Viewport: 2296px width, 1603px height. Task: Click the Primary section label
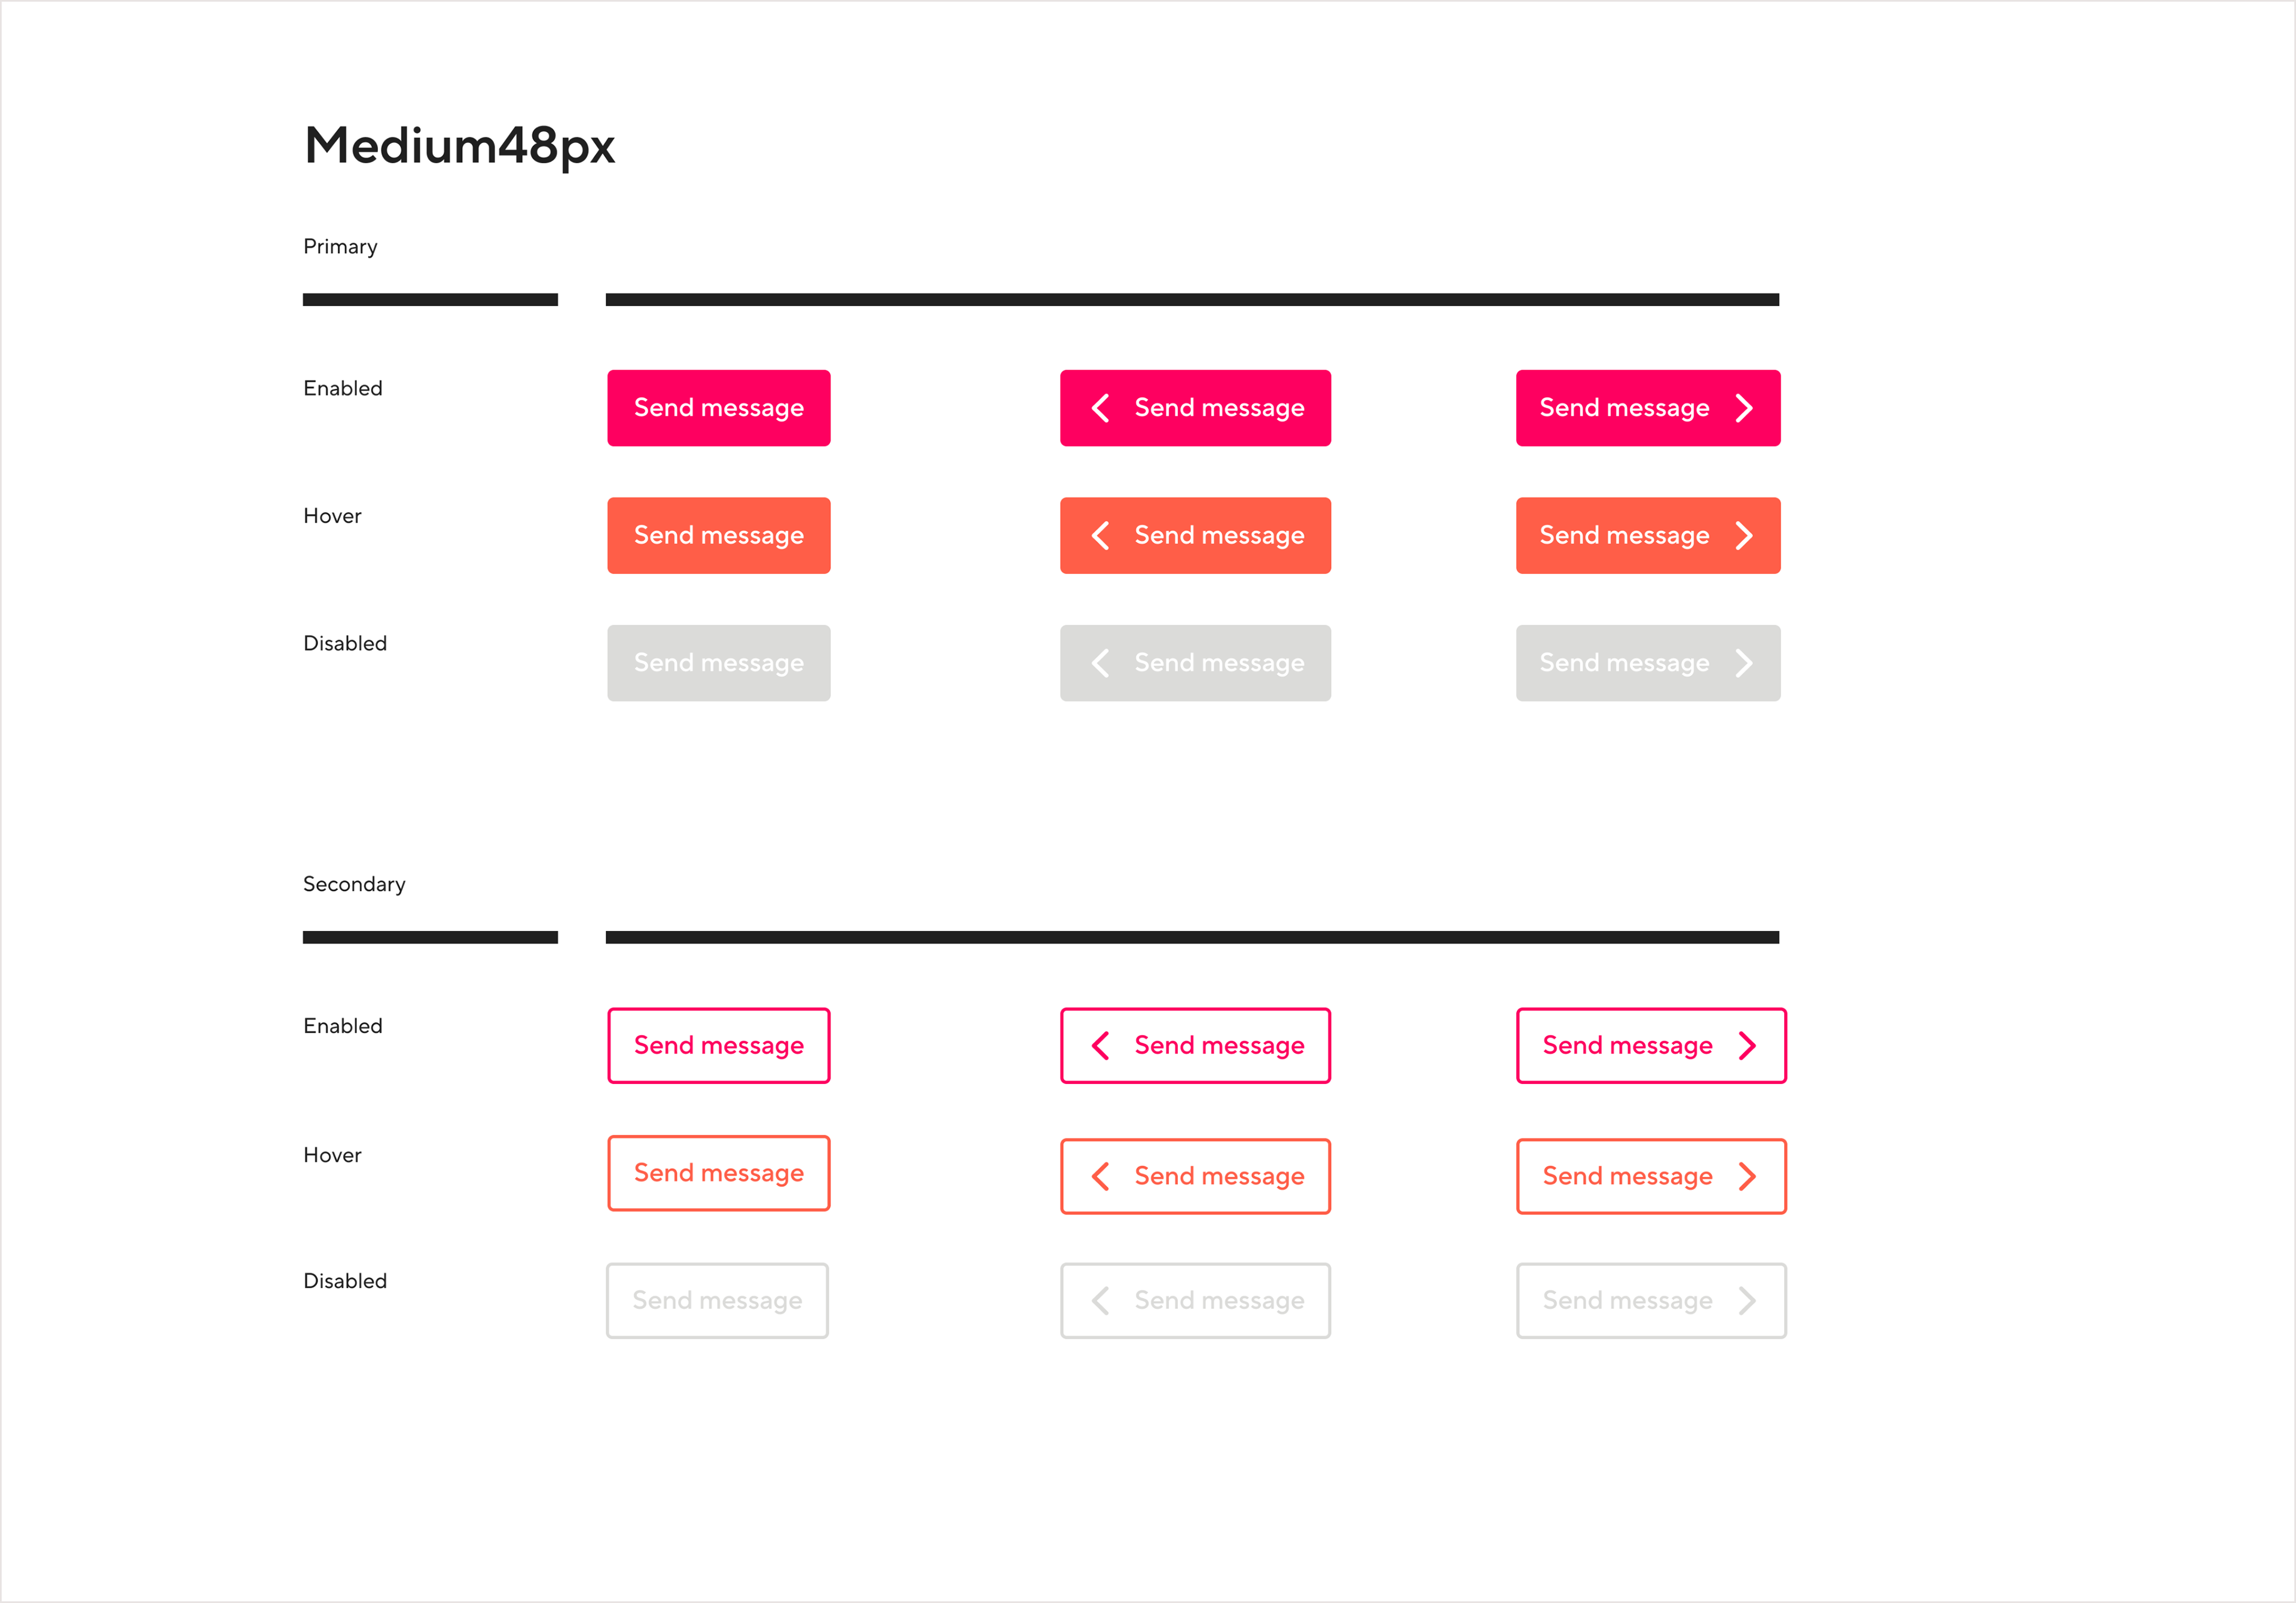(x=340, y=247)
